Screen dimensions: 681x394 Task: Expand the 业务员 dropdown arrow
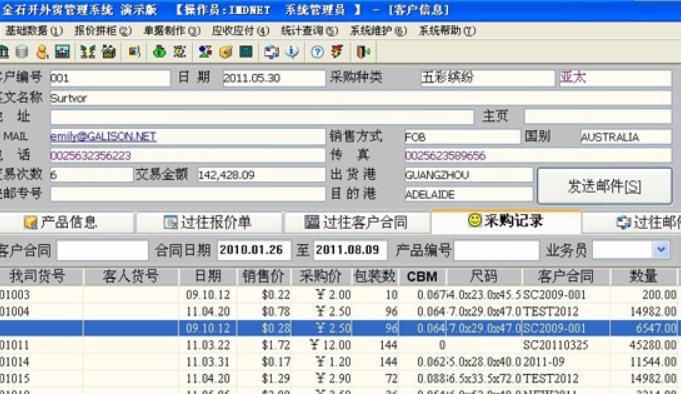click(661, 250)
